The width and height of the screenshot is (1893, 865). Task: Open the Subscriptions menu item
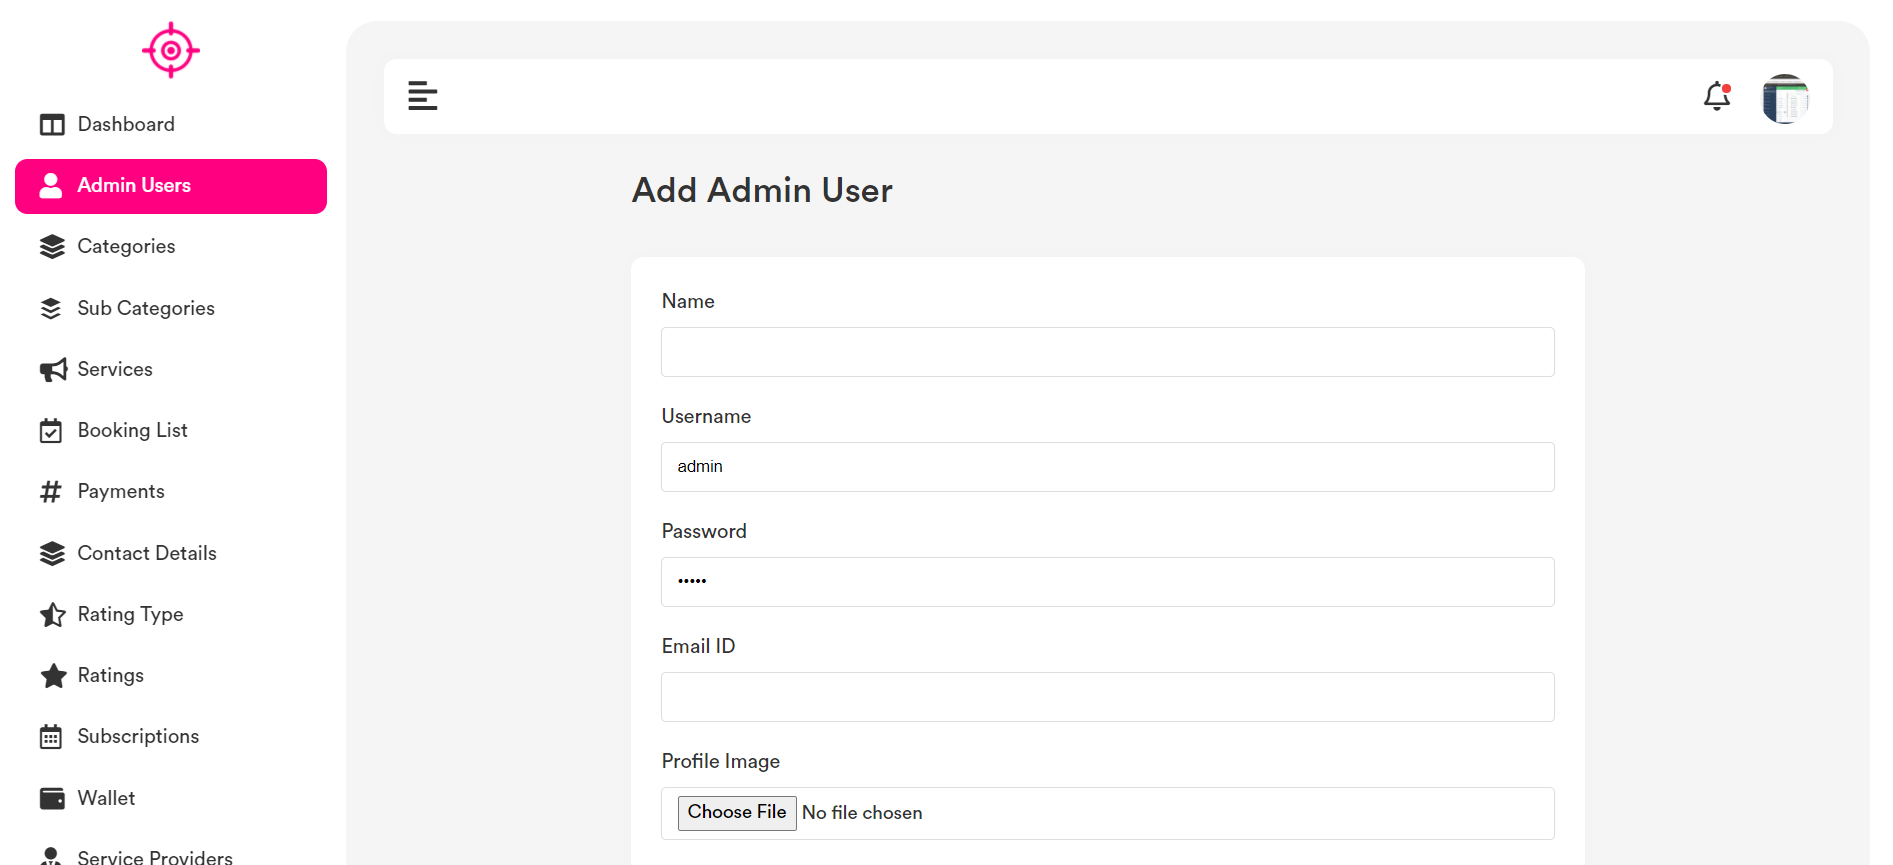tap(138, 737)
